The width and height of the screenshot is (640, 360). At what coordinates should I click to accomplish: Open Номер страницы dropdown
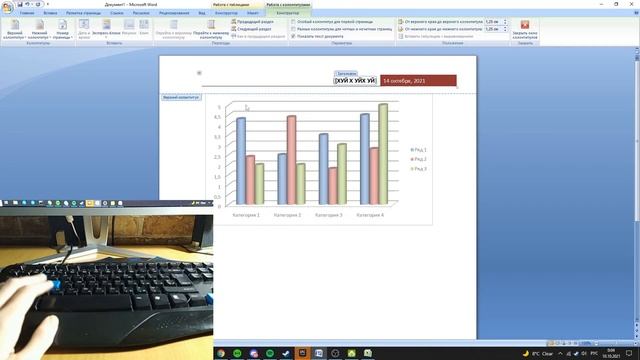pyautogui.click(x=62, y=29)
